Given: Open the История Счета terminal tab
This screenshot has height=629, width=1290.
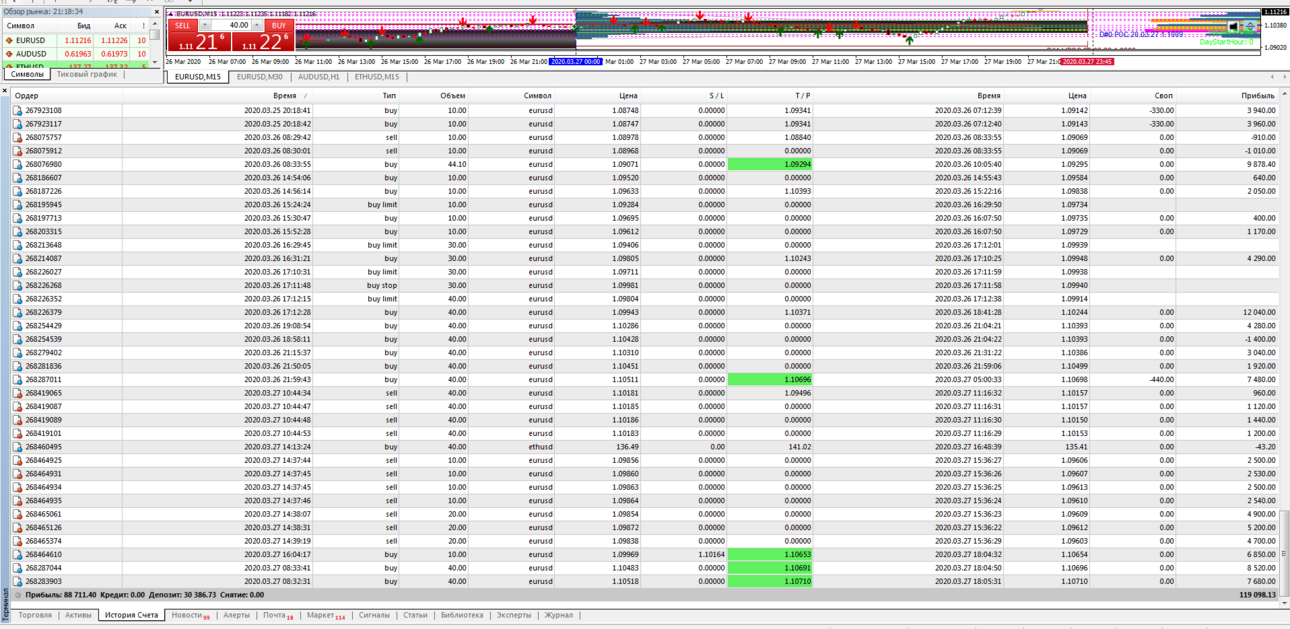Looking at the screenshot, I should [131, 615].
